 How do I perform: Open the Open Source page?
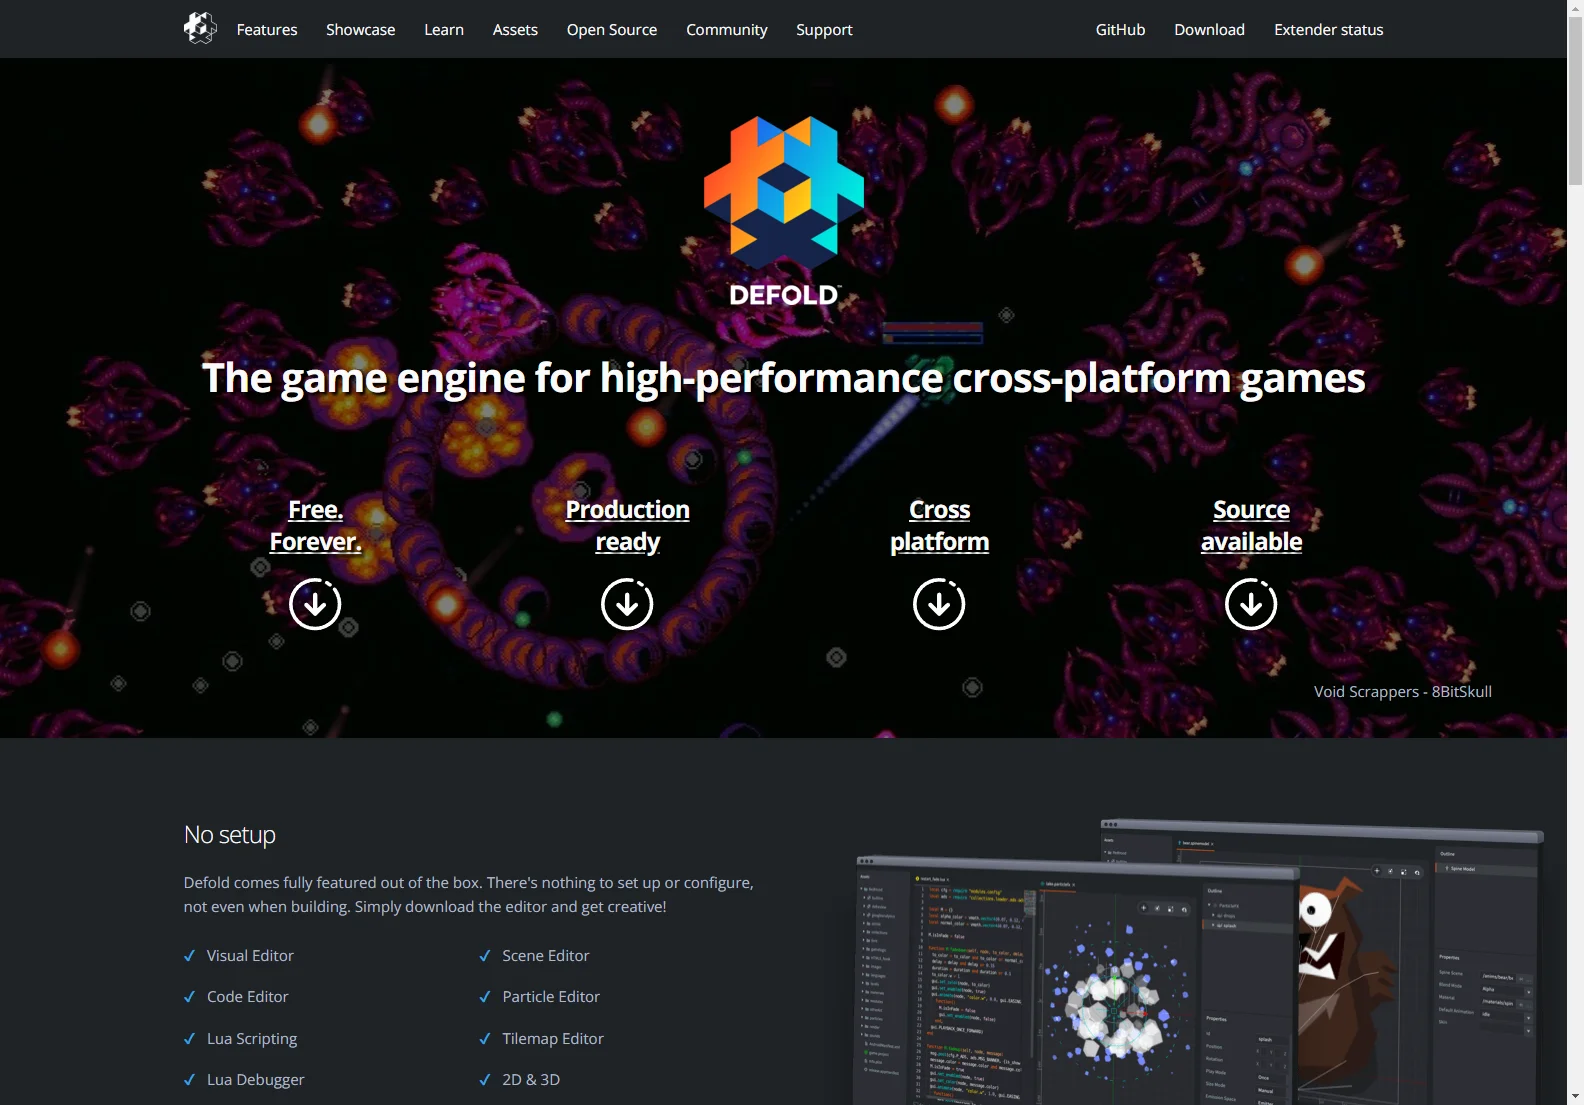[x=612, y=30]
